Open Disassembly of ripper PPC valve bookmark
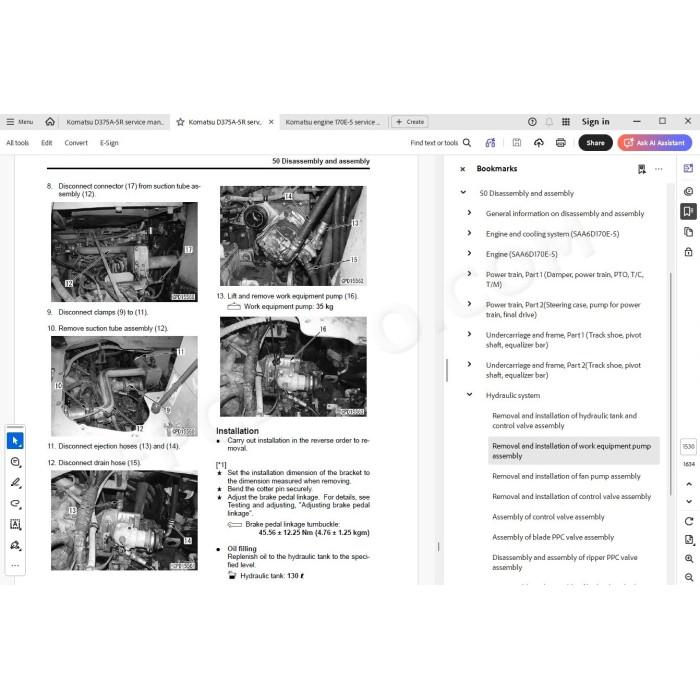 (x=565, y=562)
